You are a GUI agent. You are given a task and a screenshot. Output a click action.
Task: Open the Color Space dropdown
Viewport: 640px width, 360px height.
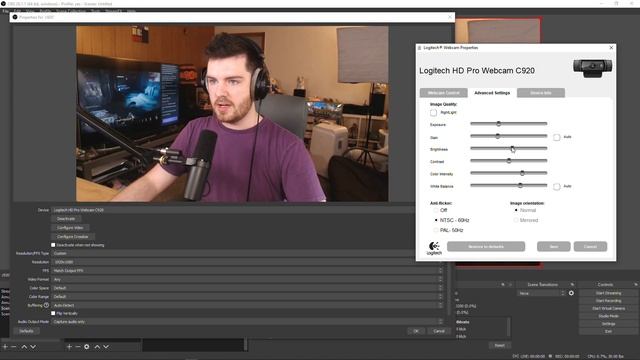(247, 288)
